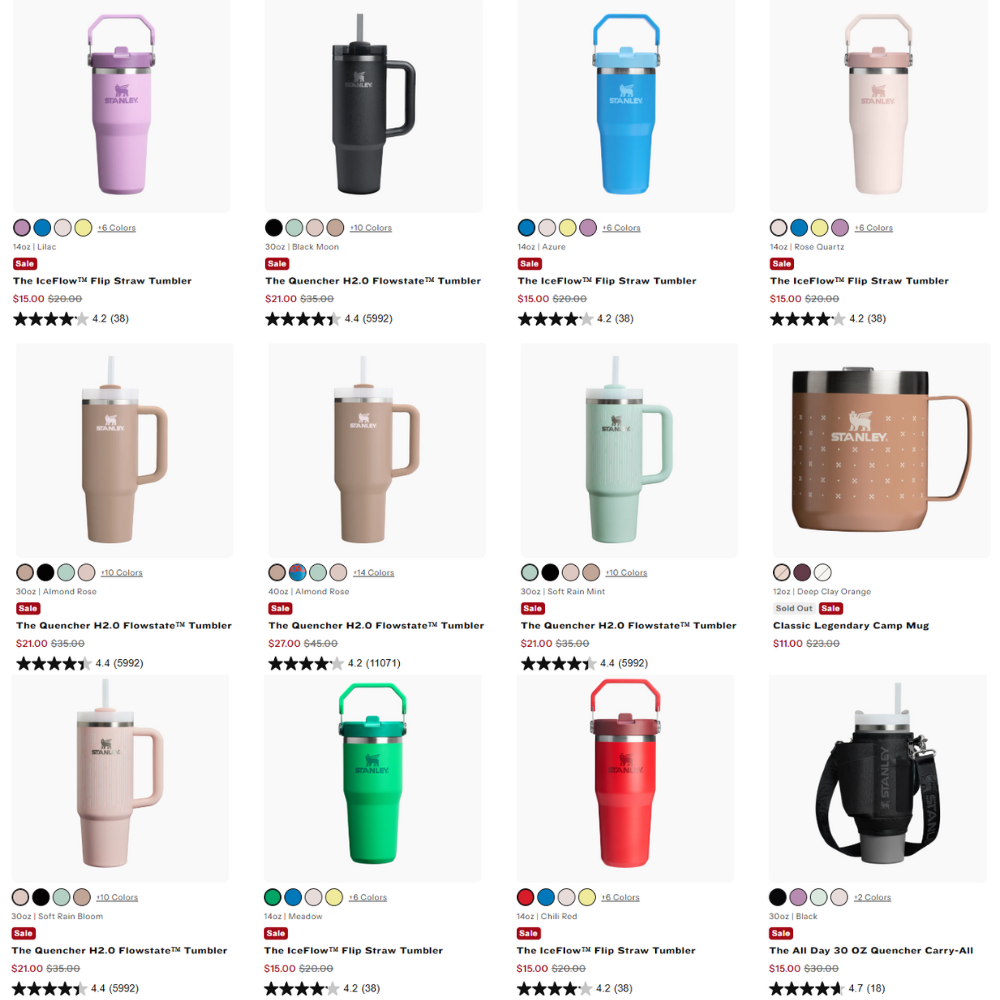Select dark plum swatch under Camp Mug
This screenshot has height=1000, width=1000.
click(802, 573)
